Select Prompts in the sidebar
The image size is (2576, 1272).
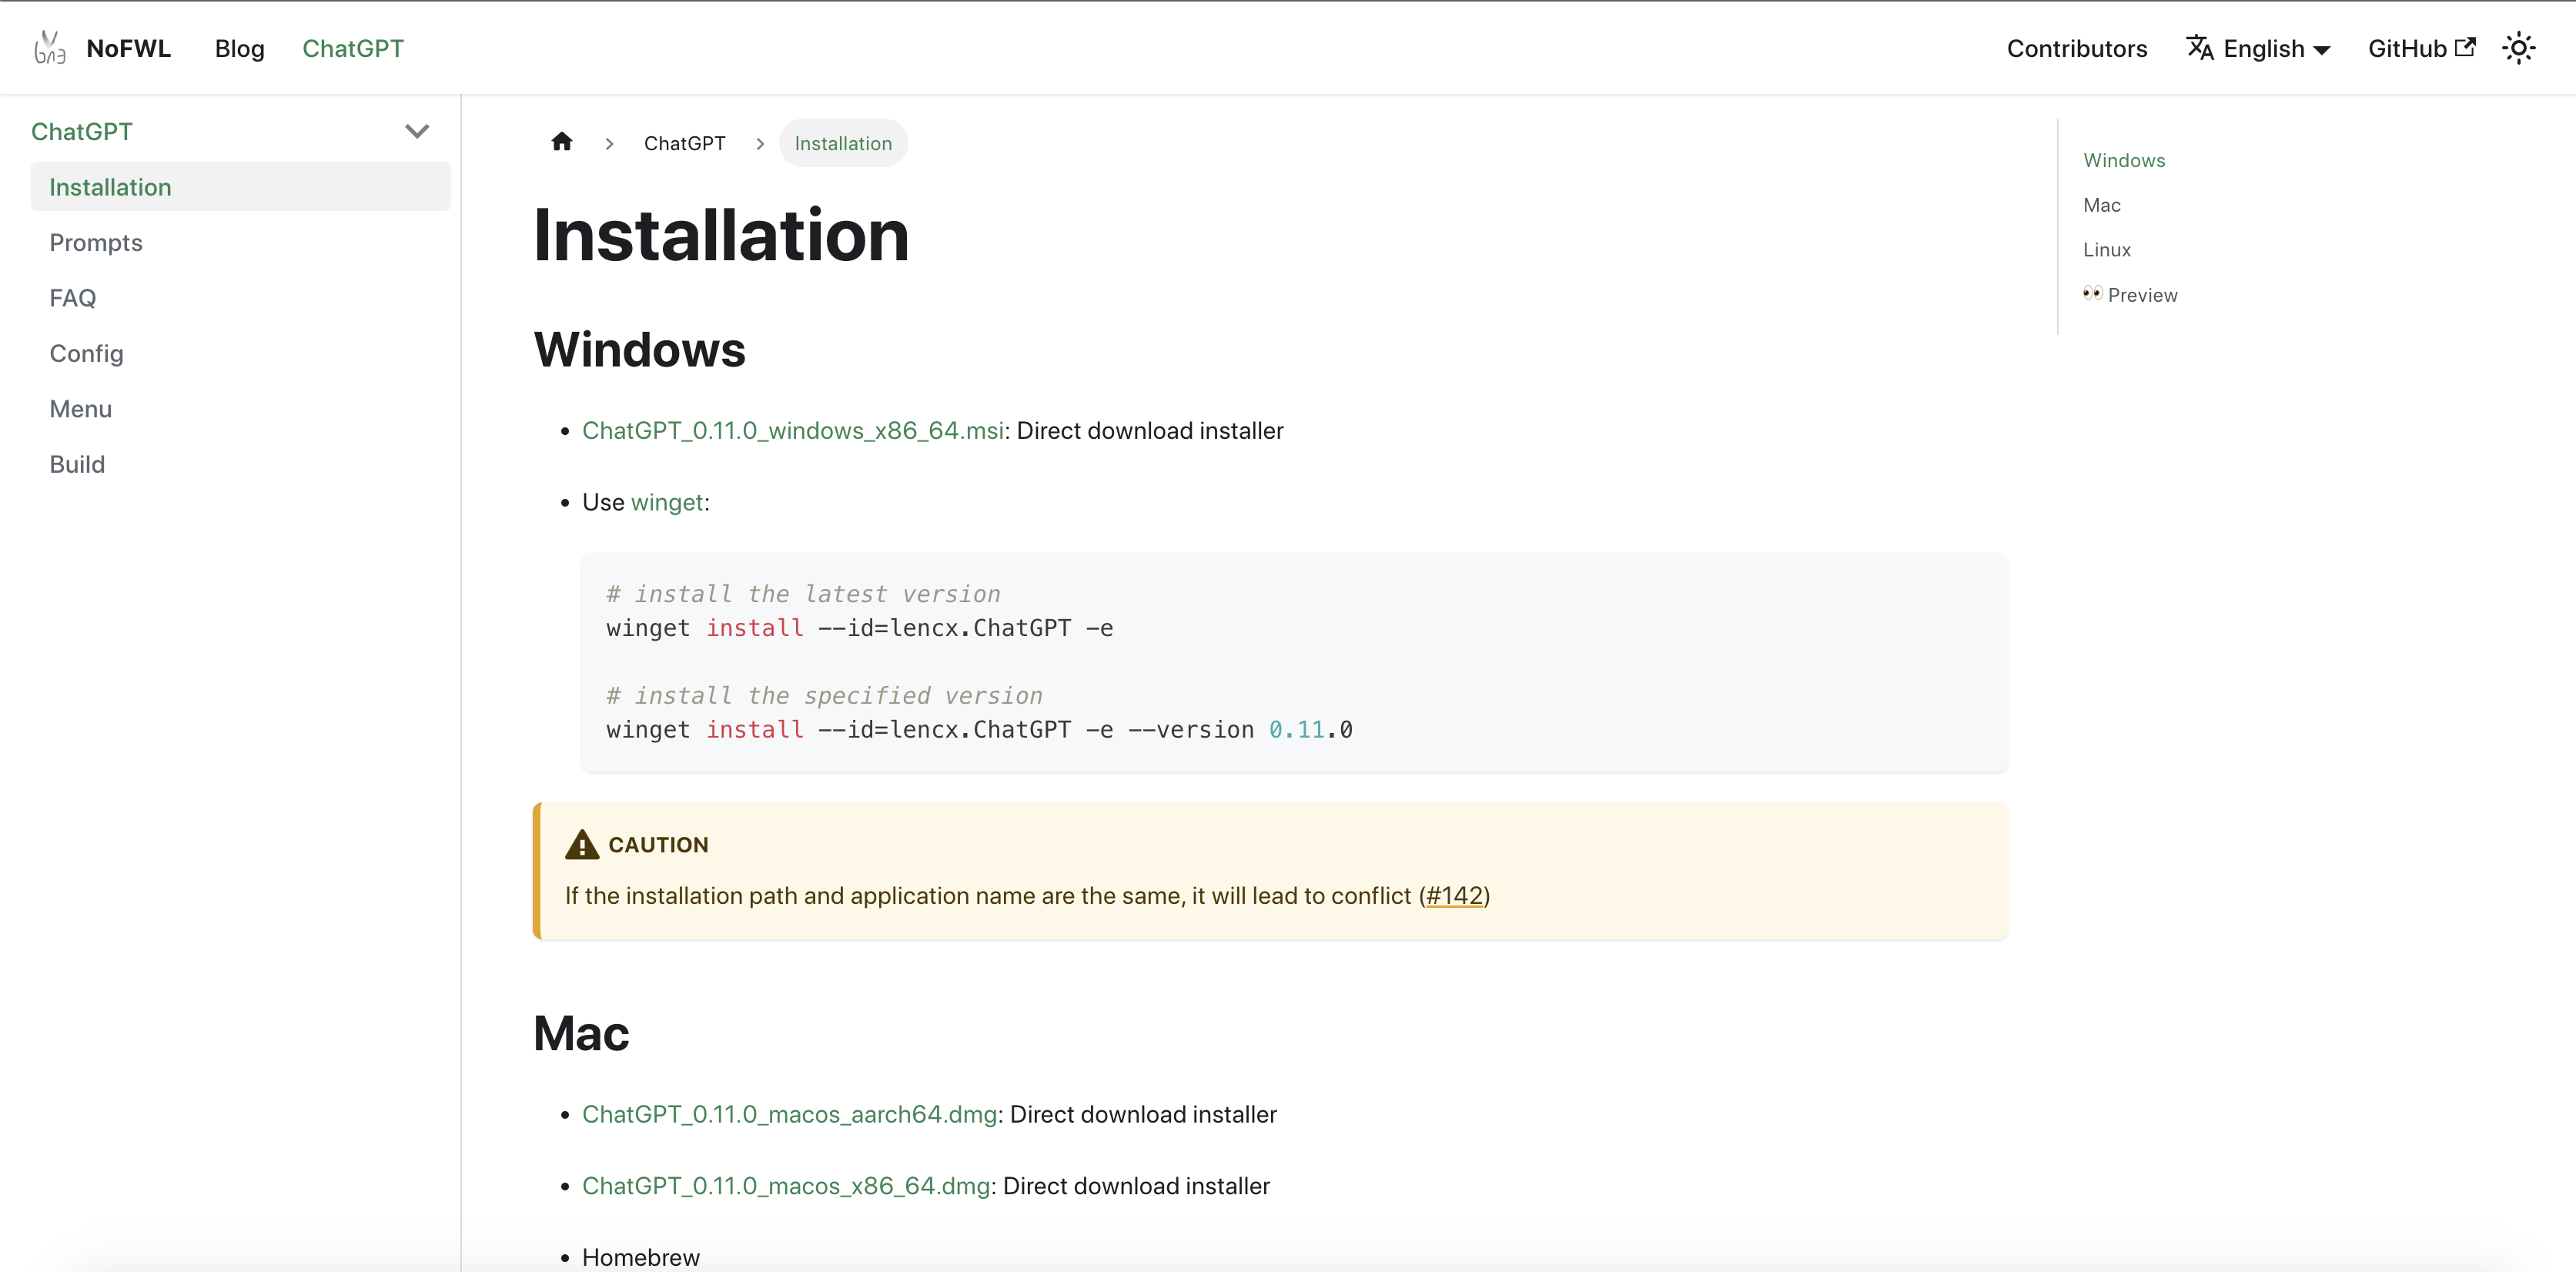tap(96, 243)
